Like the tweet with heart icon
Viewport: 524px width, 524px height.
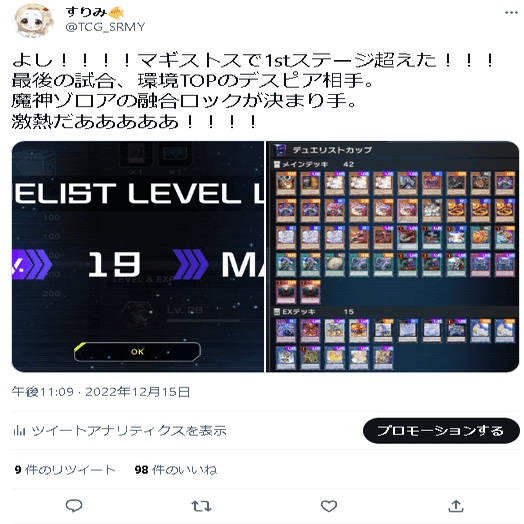pyautogui.click(x=329, y=506)
